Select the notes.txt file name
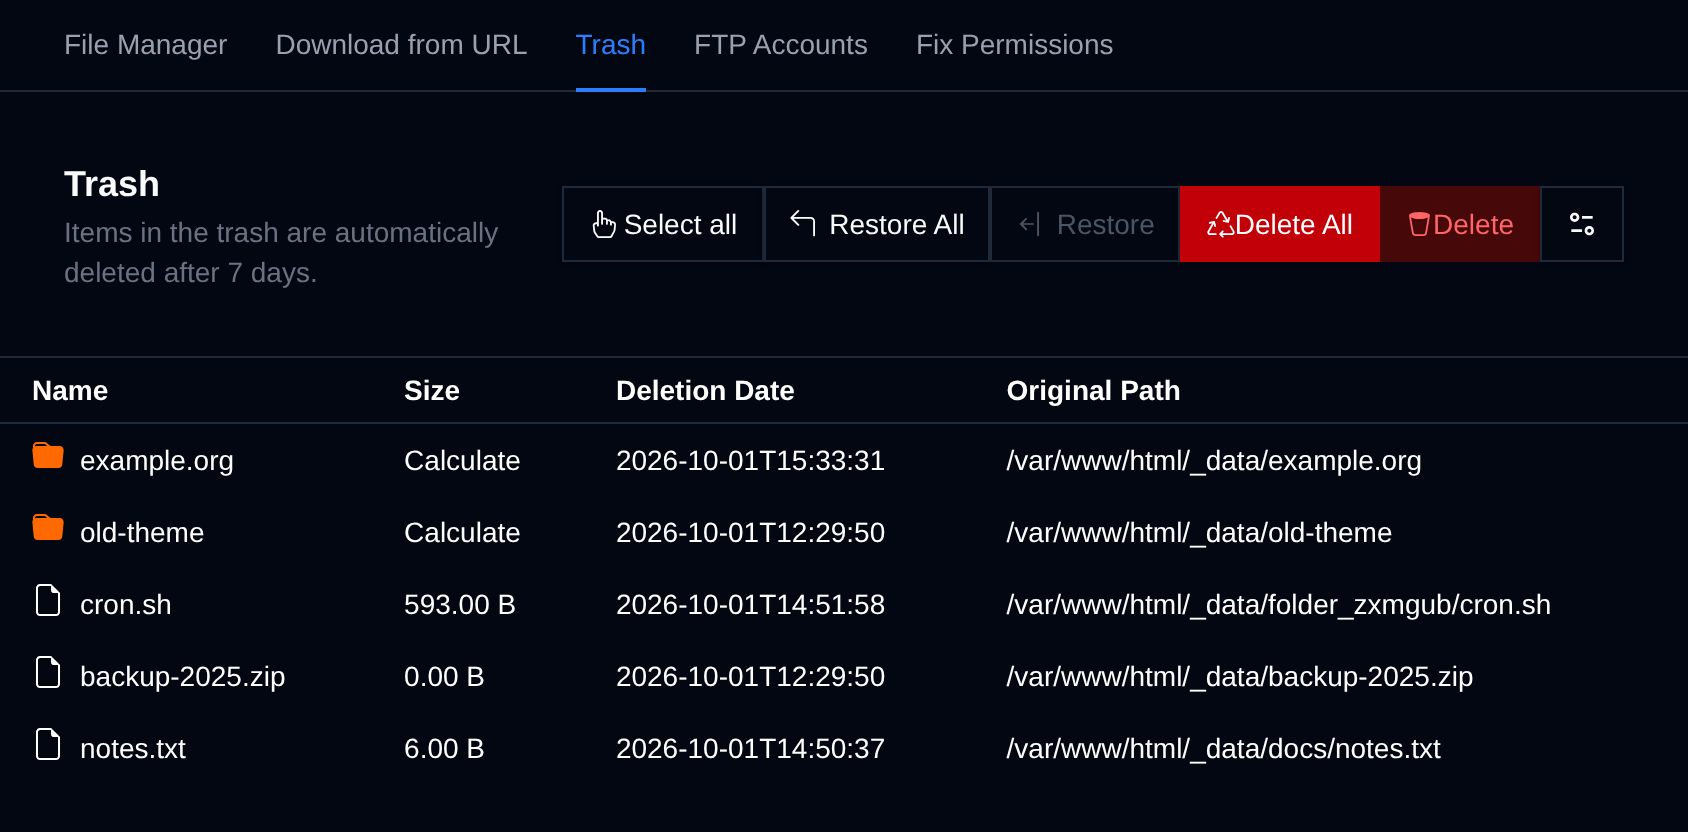The width and height of the screenshot is (1688, 832). click(133, 748)
